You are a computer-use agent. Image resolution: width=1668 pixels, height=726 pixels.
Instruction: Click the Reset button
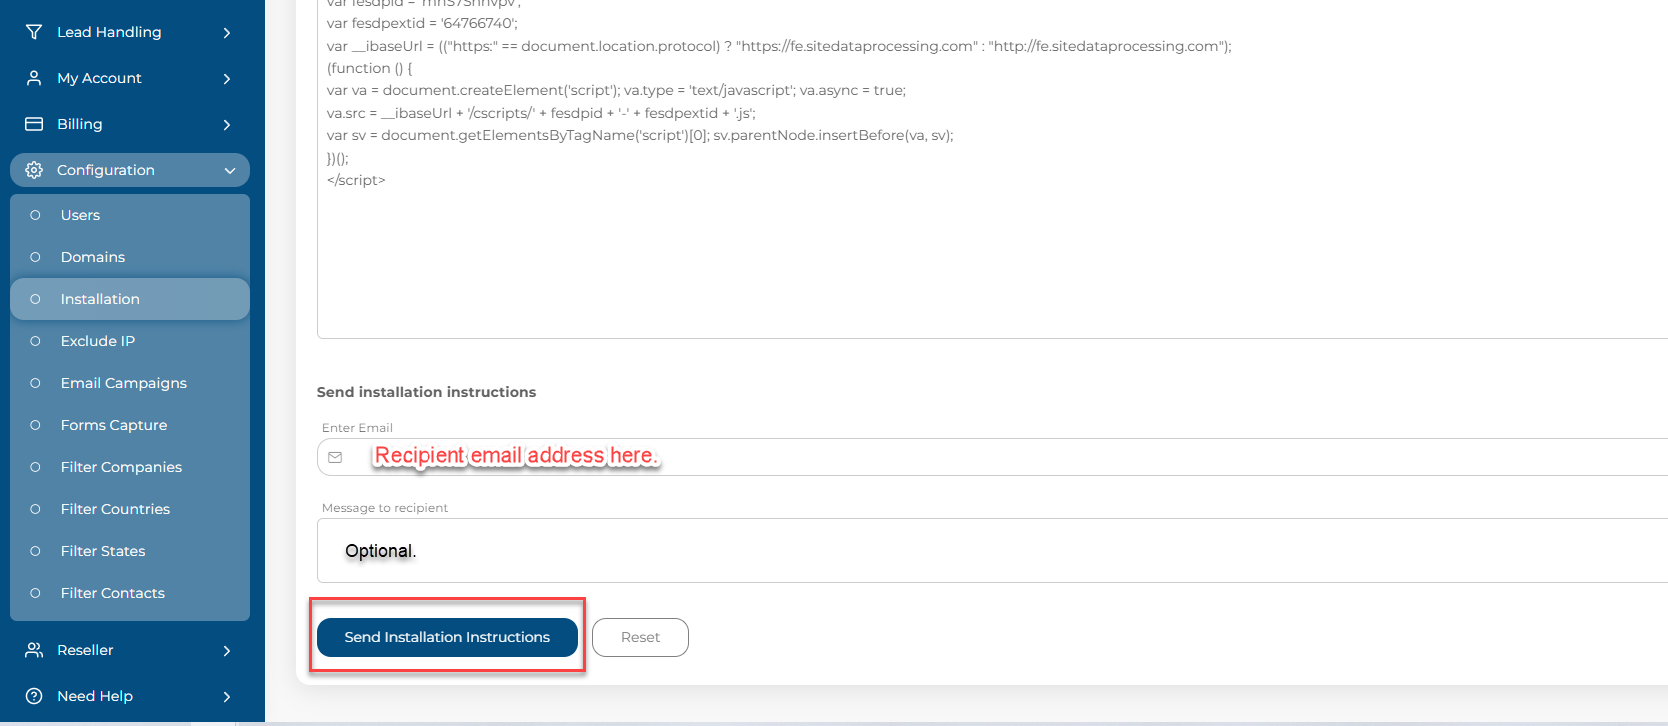click(x=640, y=637)
